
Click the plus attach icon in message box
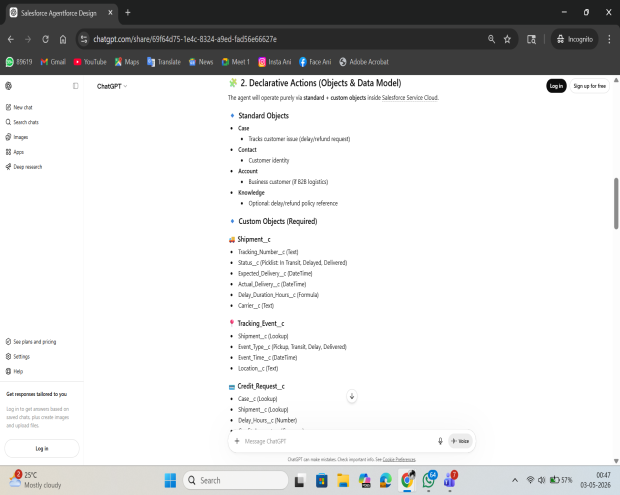pos(237,441)
